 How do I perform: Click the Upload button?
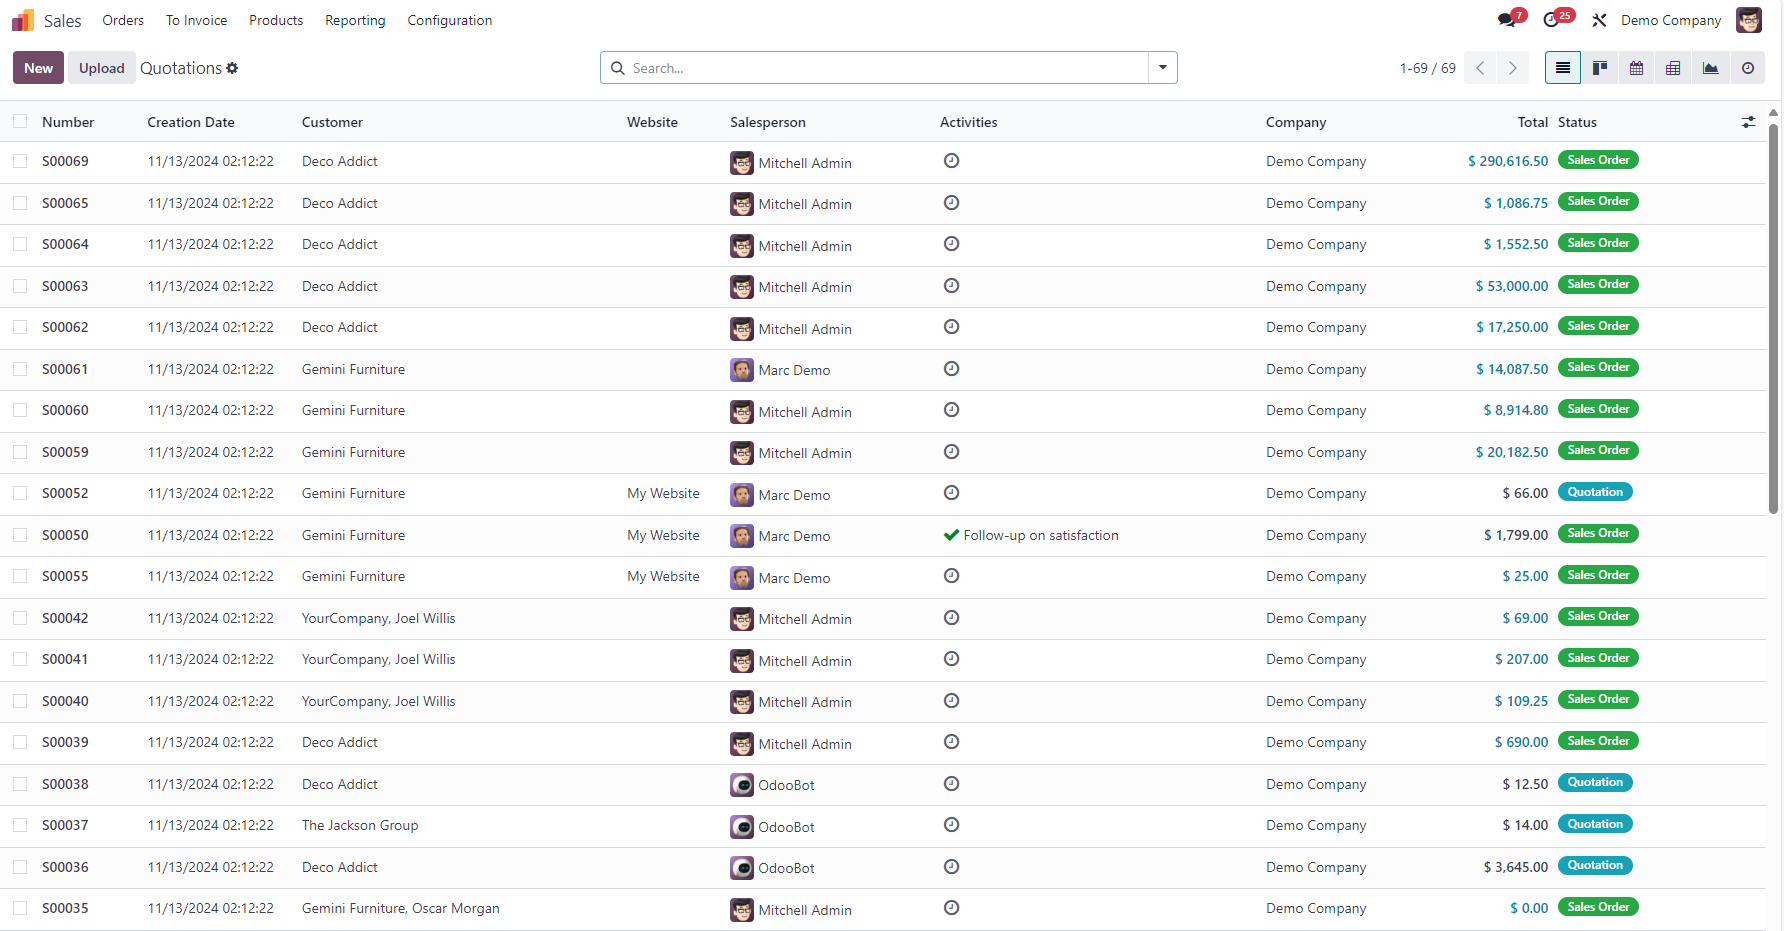tap(102, 68)
